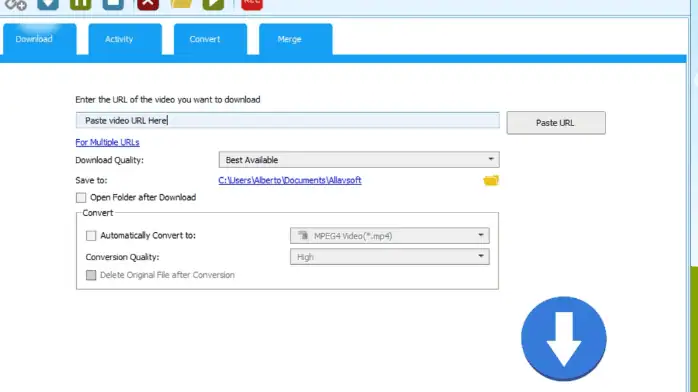Click the paste link add-URL toolbar icon

click(x=16, y=4)
